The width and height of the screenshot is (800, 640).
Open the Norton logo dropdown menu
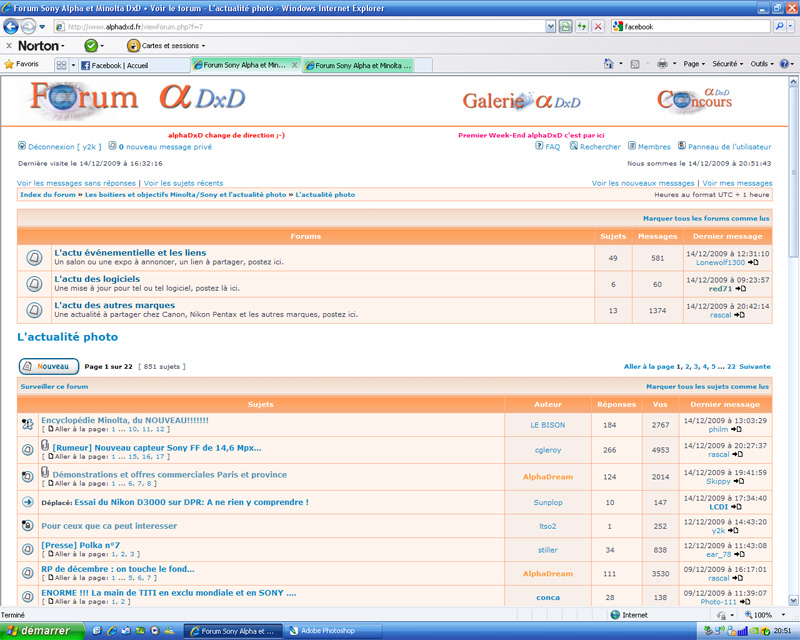pos(42,45)
